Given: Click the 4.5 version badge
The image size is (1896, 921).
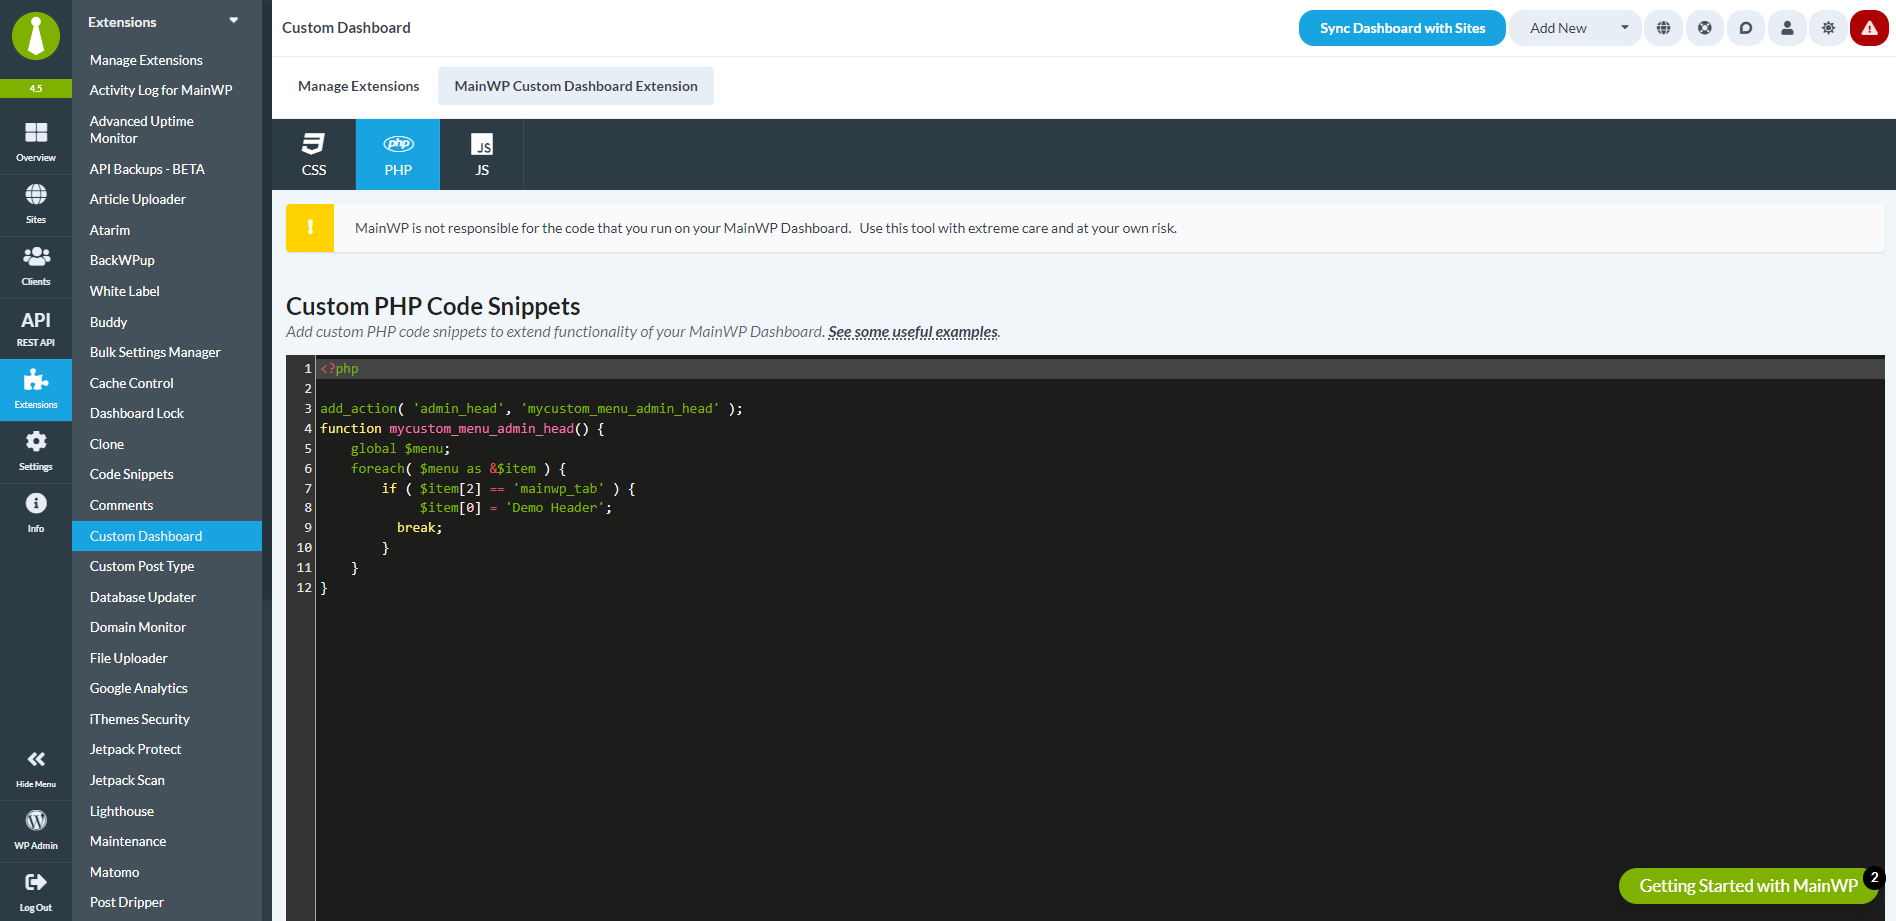Looking at the screenshot, I should coord(36,88).
